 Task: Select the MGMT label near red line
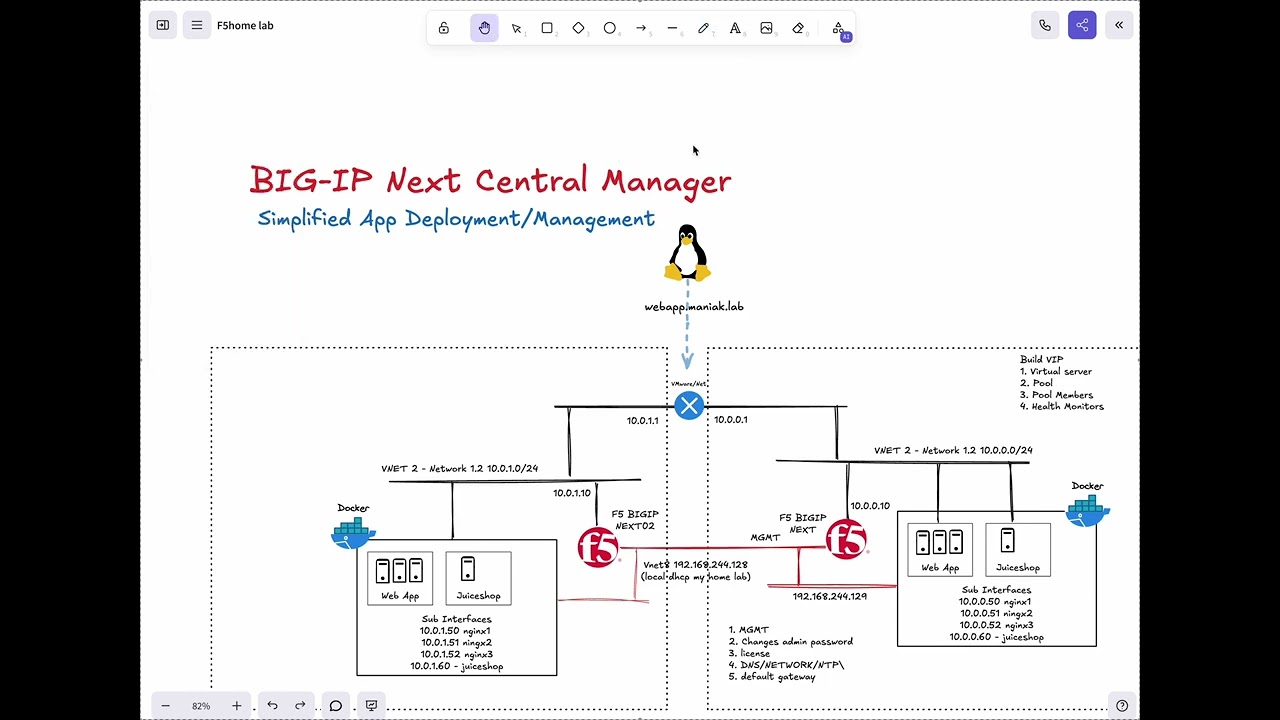click(765, 538)
